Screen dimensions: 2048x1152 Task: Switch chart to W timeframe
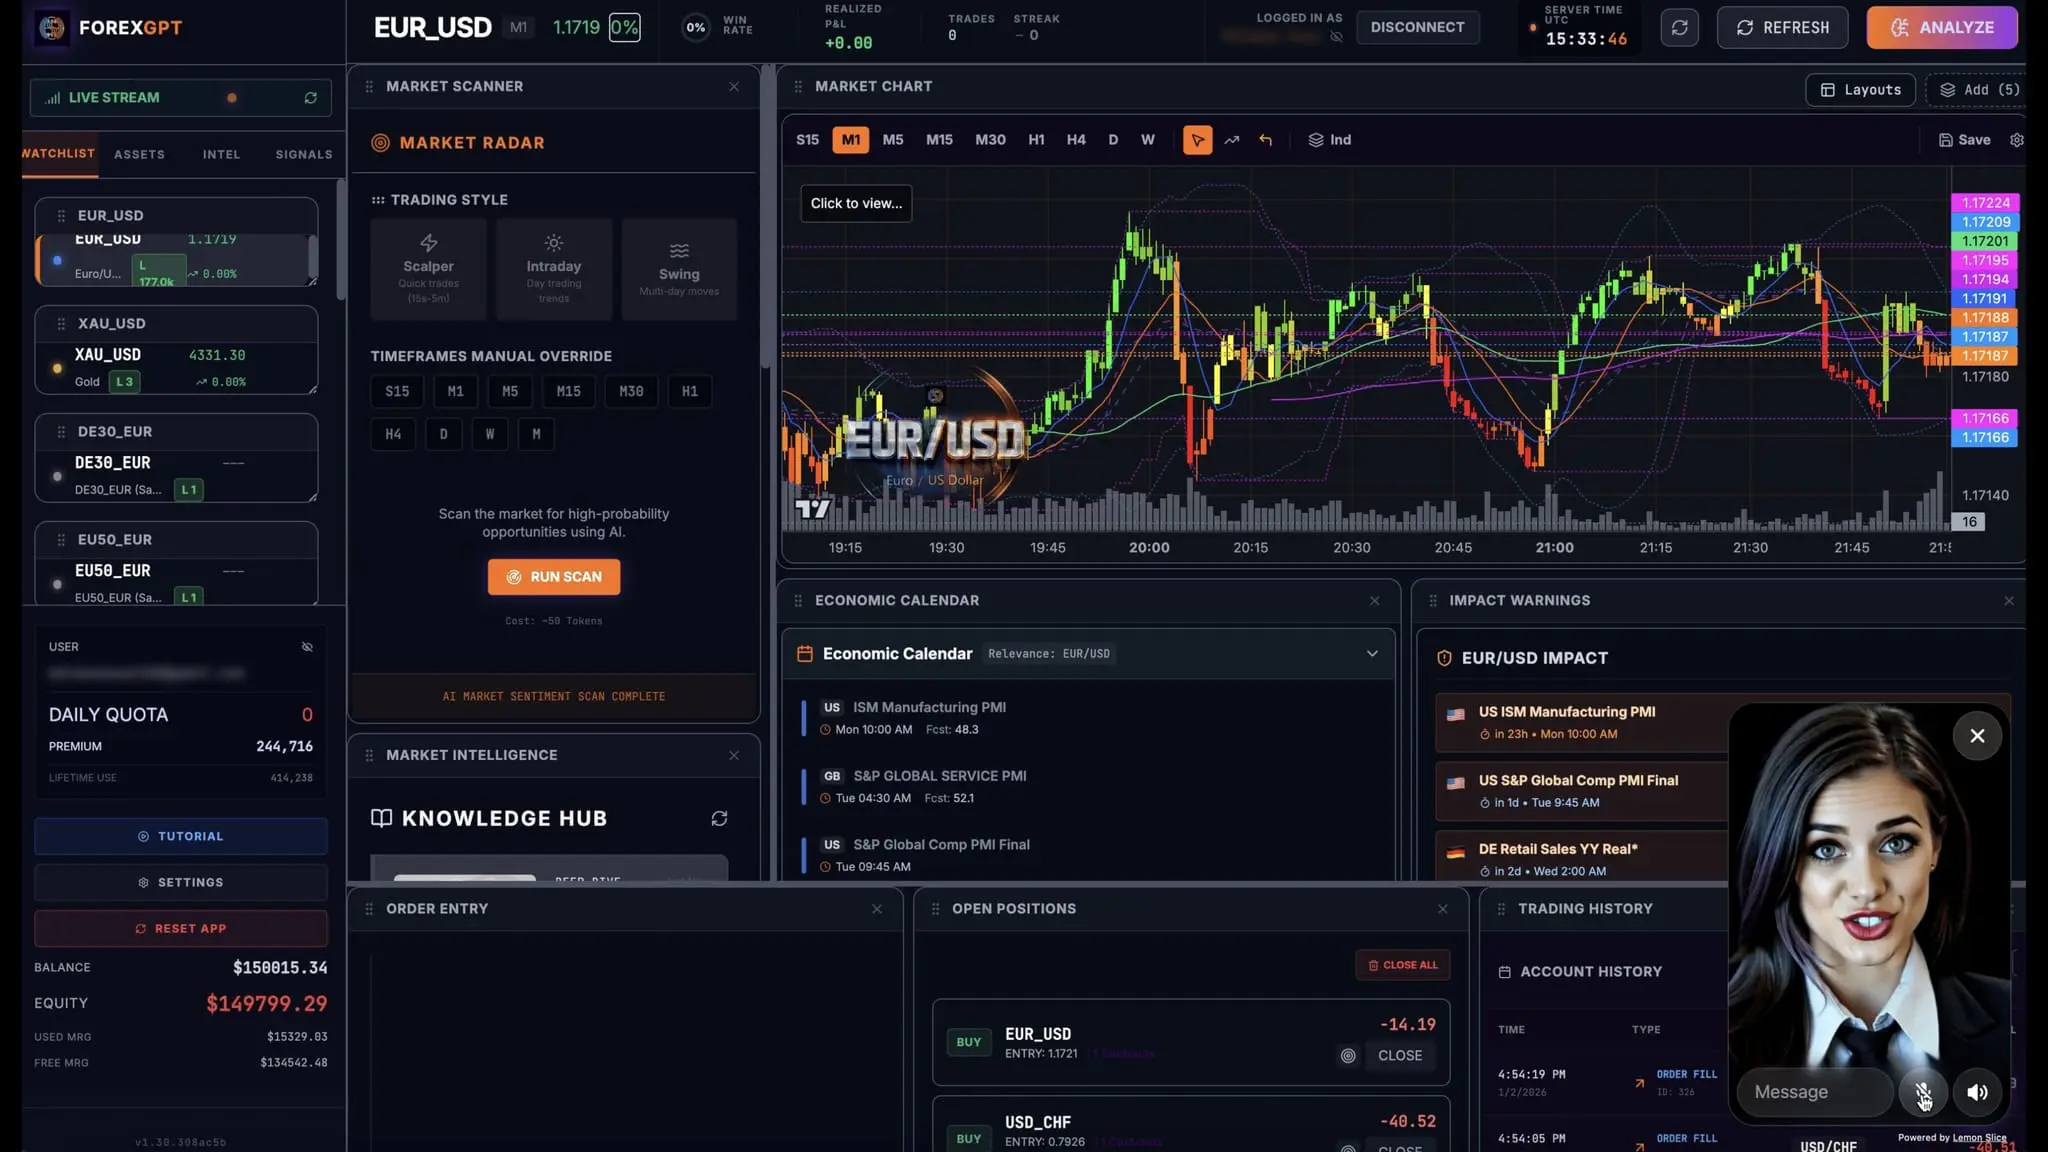coord(1148,140)
